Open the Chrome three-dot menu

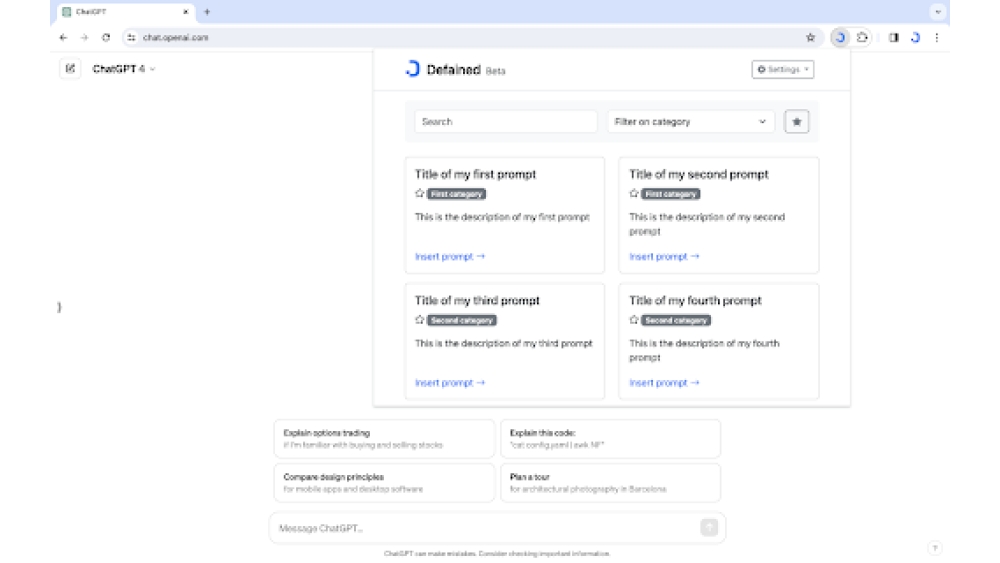point(937,38)
